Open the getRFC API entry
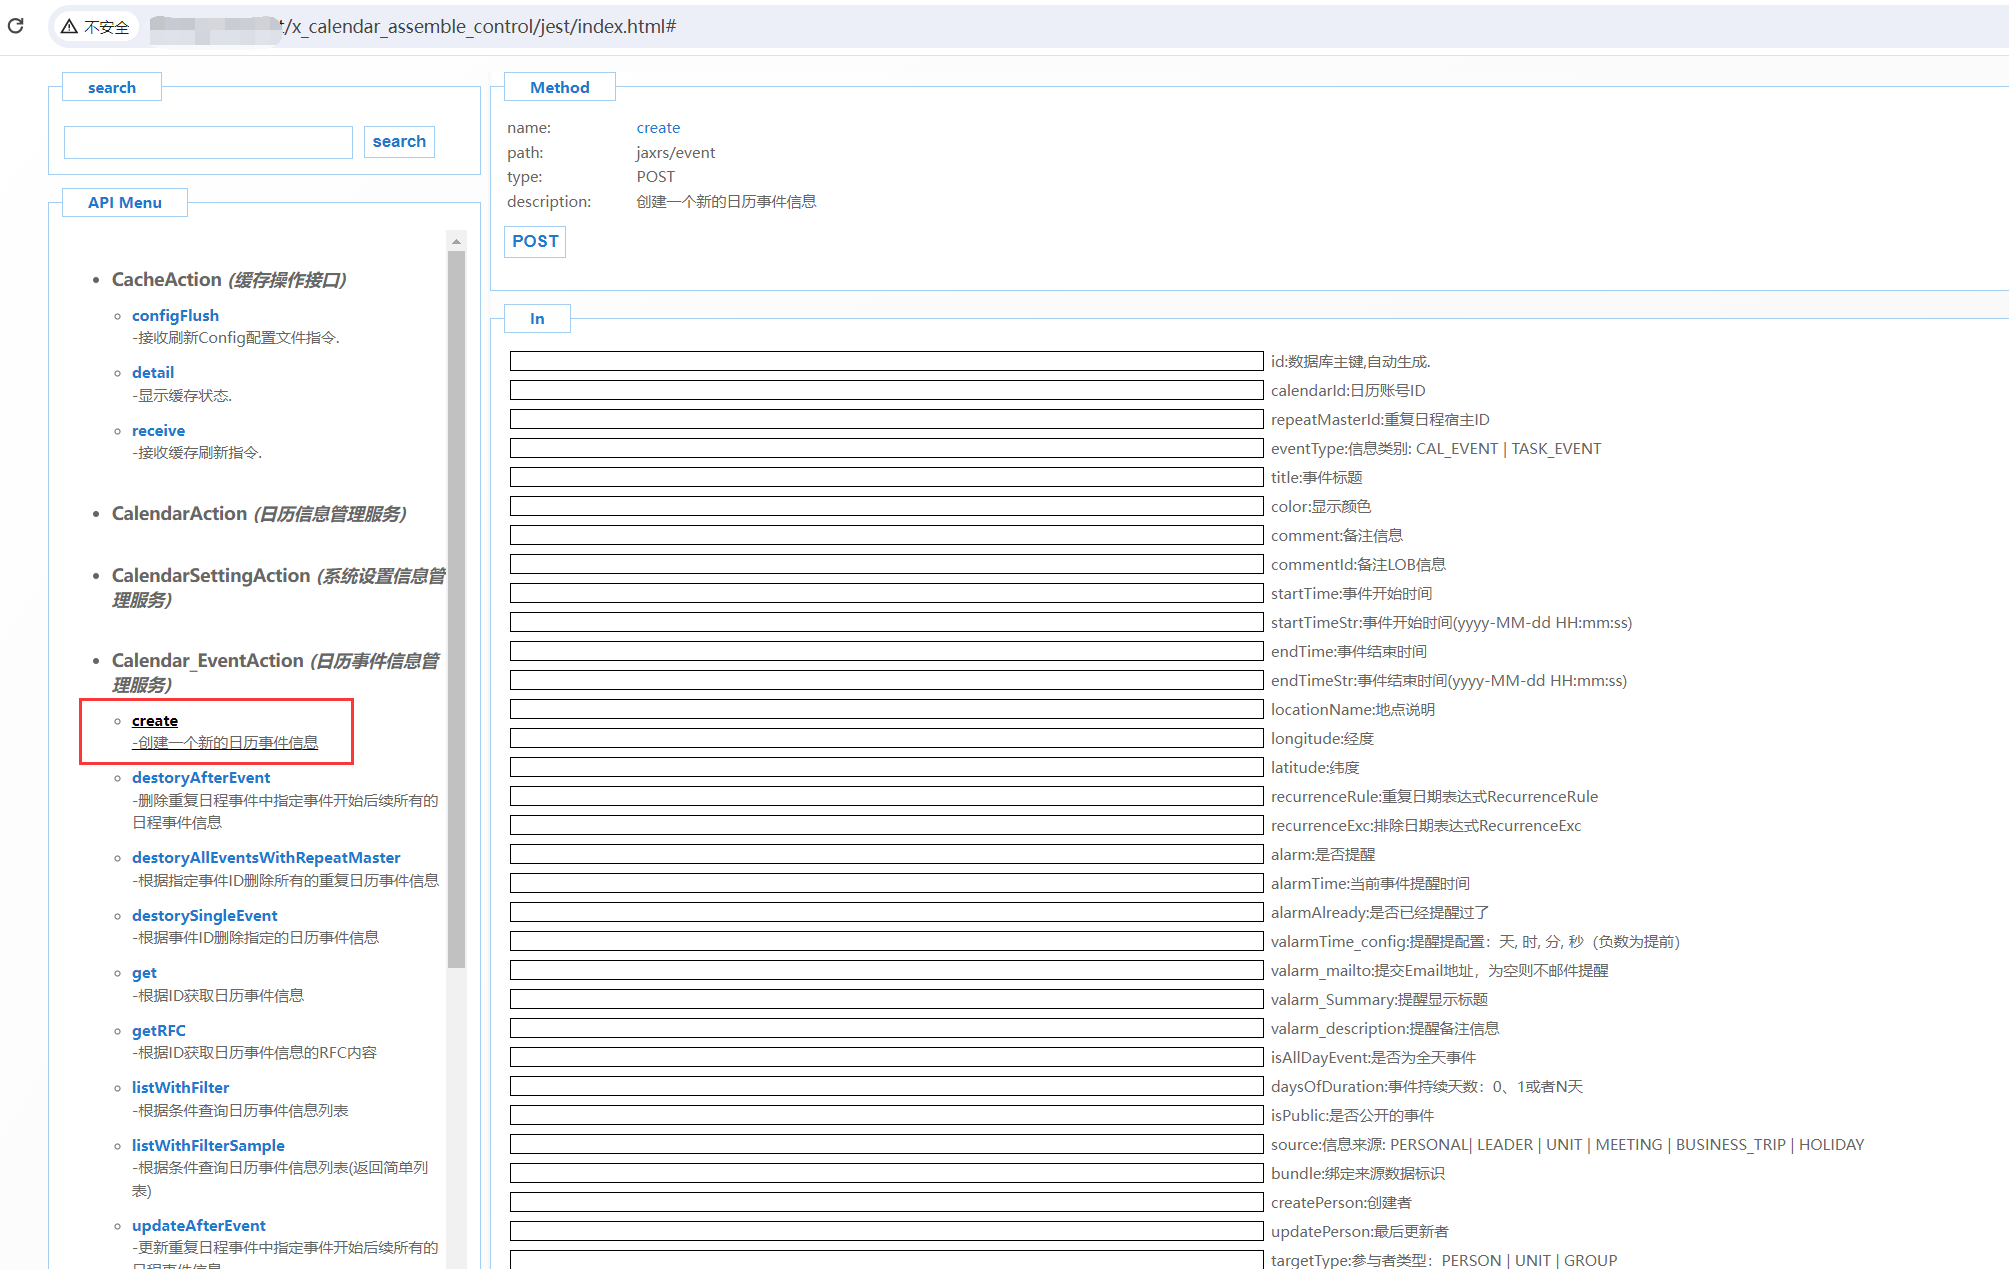The image size is (2009, 1269). 158,1031
